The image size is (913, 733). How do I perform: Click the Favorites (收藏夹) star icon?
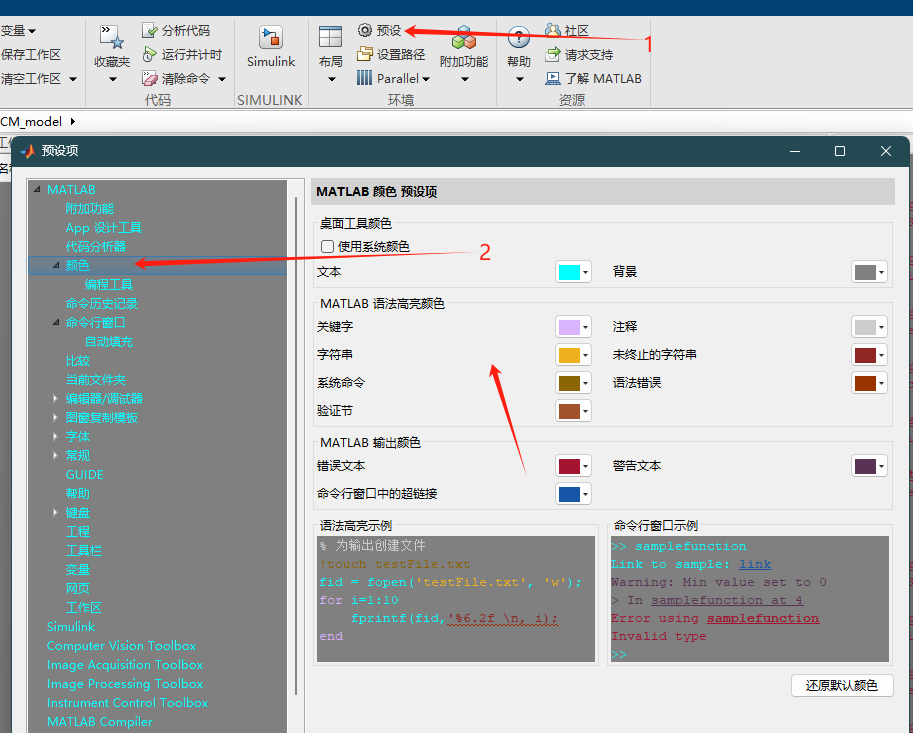point(112,37)
